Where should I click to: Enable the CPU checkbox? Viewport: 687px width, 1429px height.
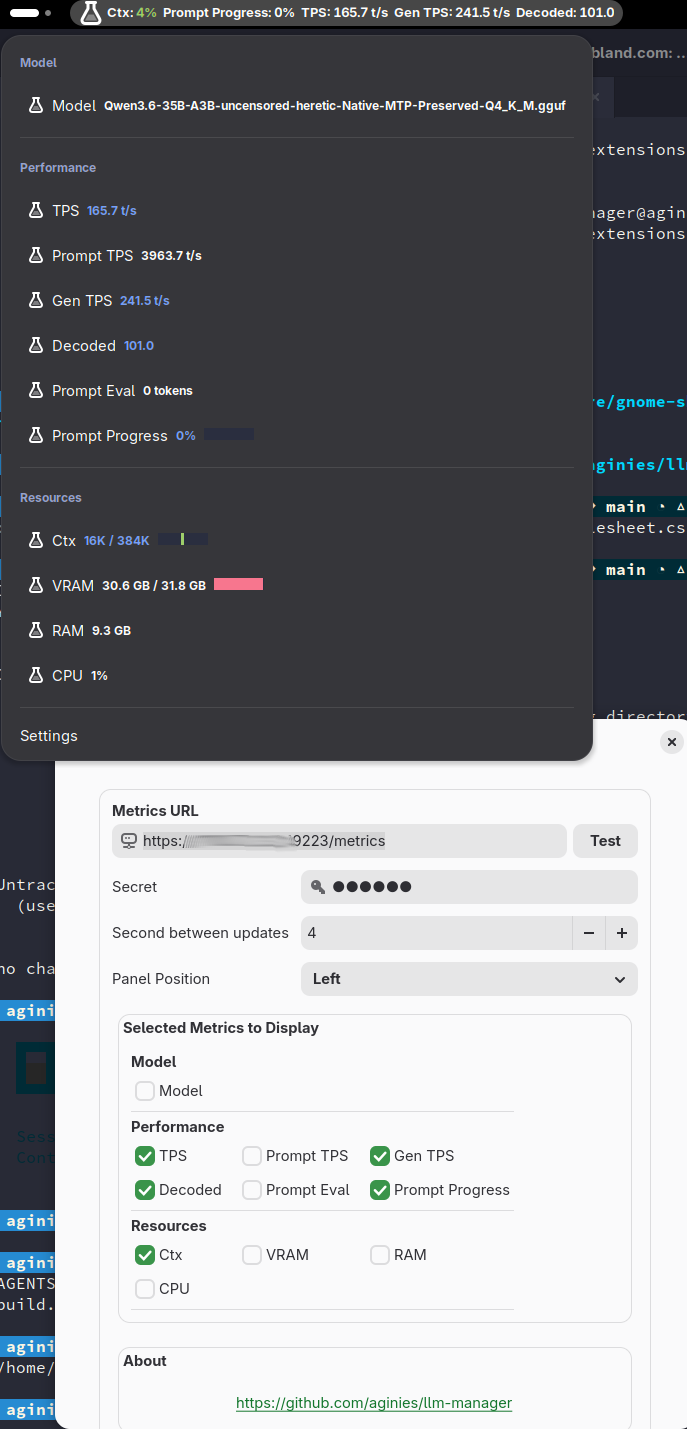145,1289
